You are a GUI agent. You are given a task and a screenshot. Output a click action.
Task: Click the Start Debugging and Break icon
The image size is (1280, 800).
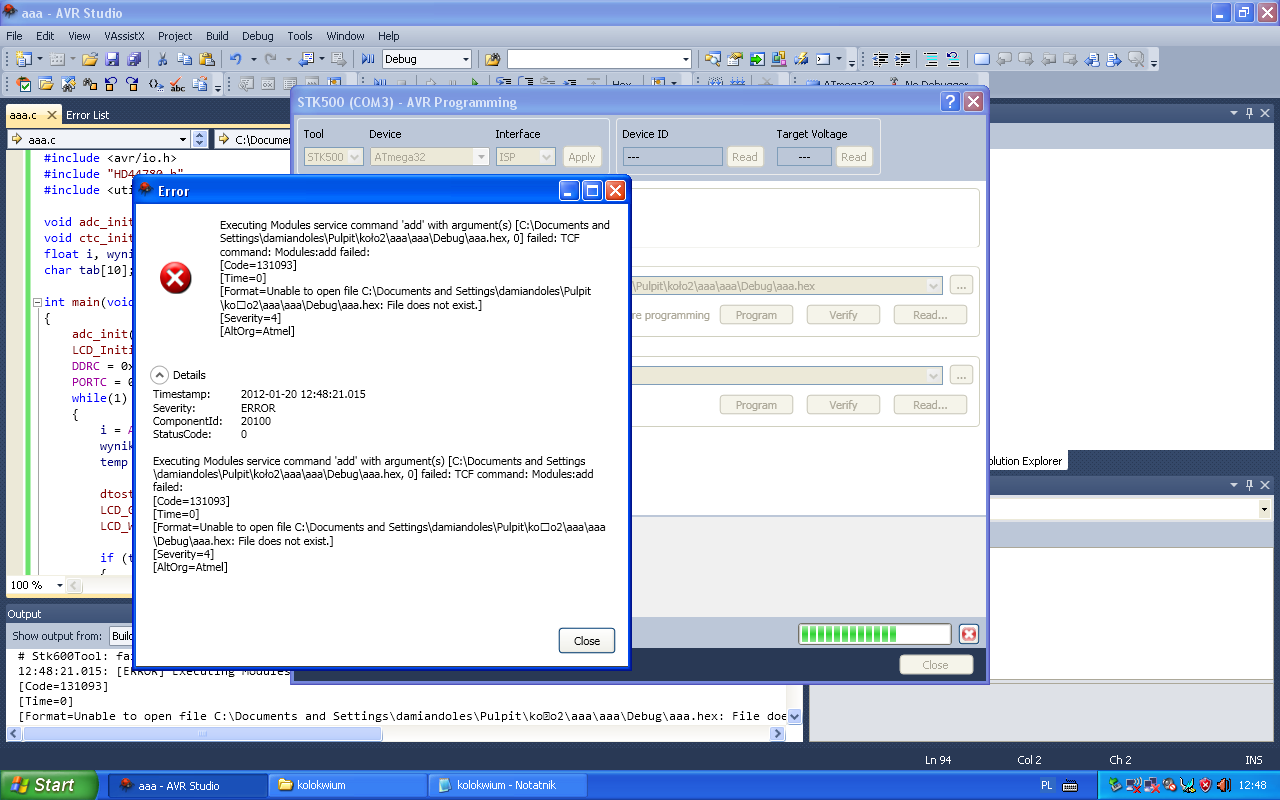click(367, 59)
